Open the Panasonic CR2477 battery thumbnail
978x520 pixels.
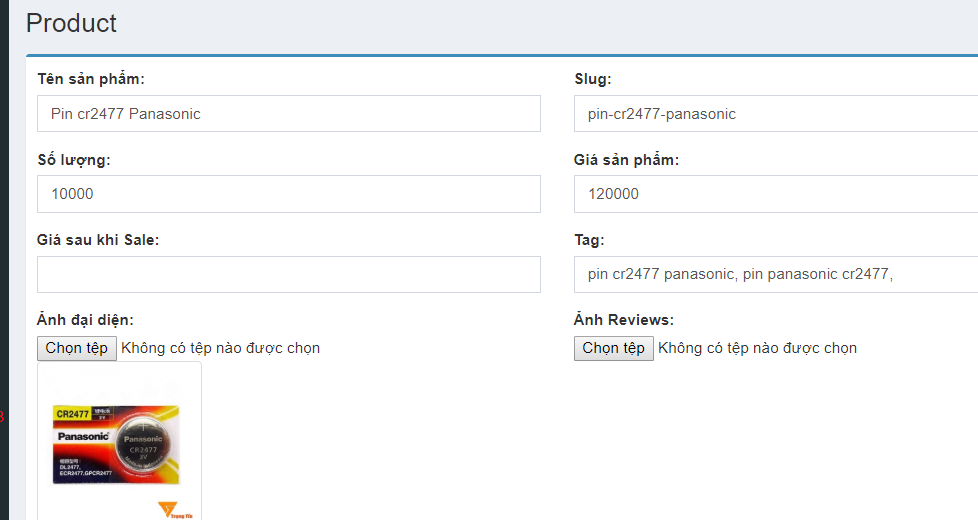point(119,441)
